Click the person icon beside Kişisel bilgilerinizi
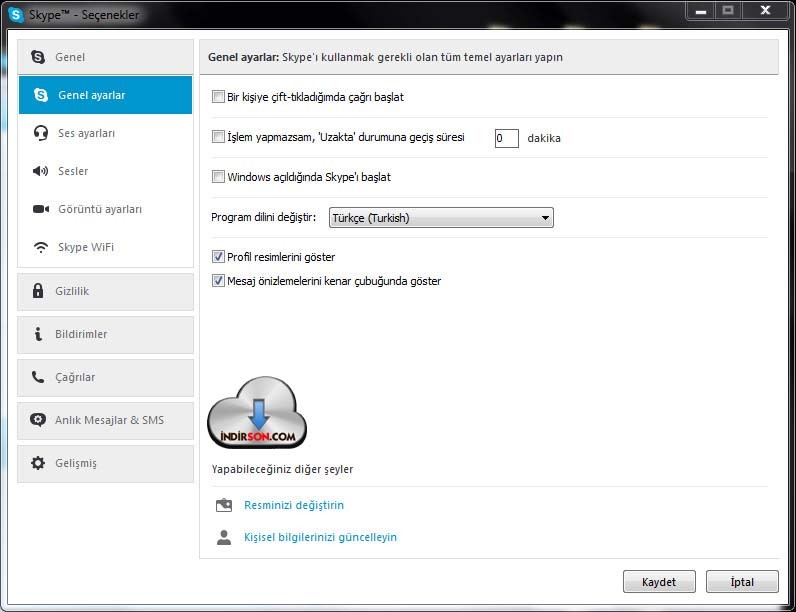The width and height of the screenshot is (796, 612). point(224,537)
